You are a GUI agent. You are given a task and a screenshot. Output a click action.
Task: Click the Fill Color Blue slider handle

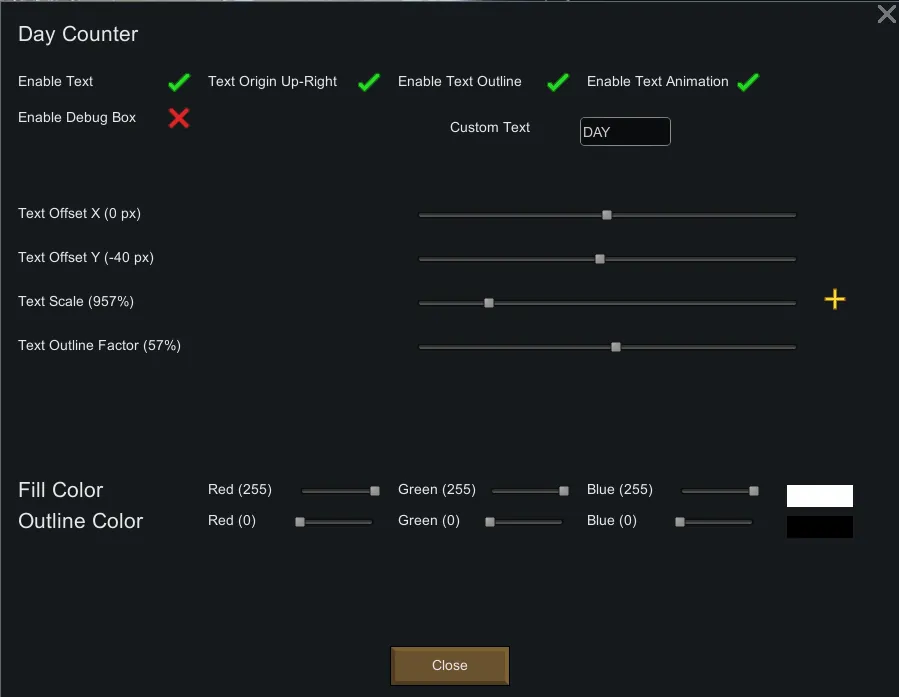tap(754, 491)
